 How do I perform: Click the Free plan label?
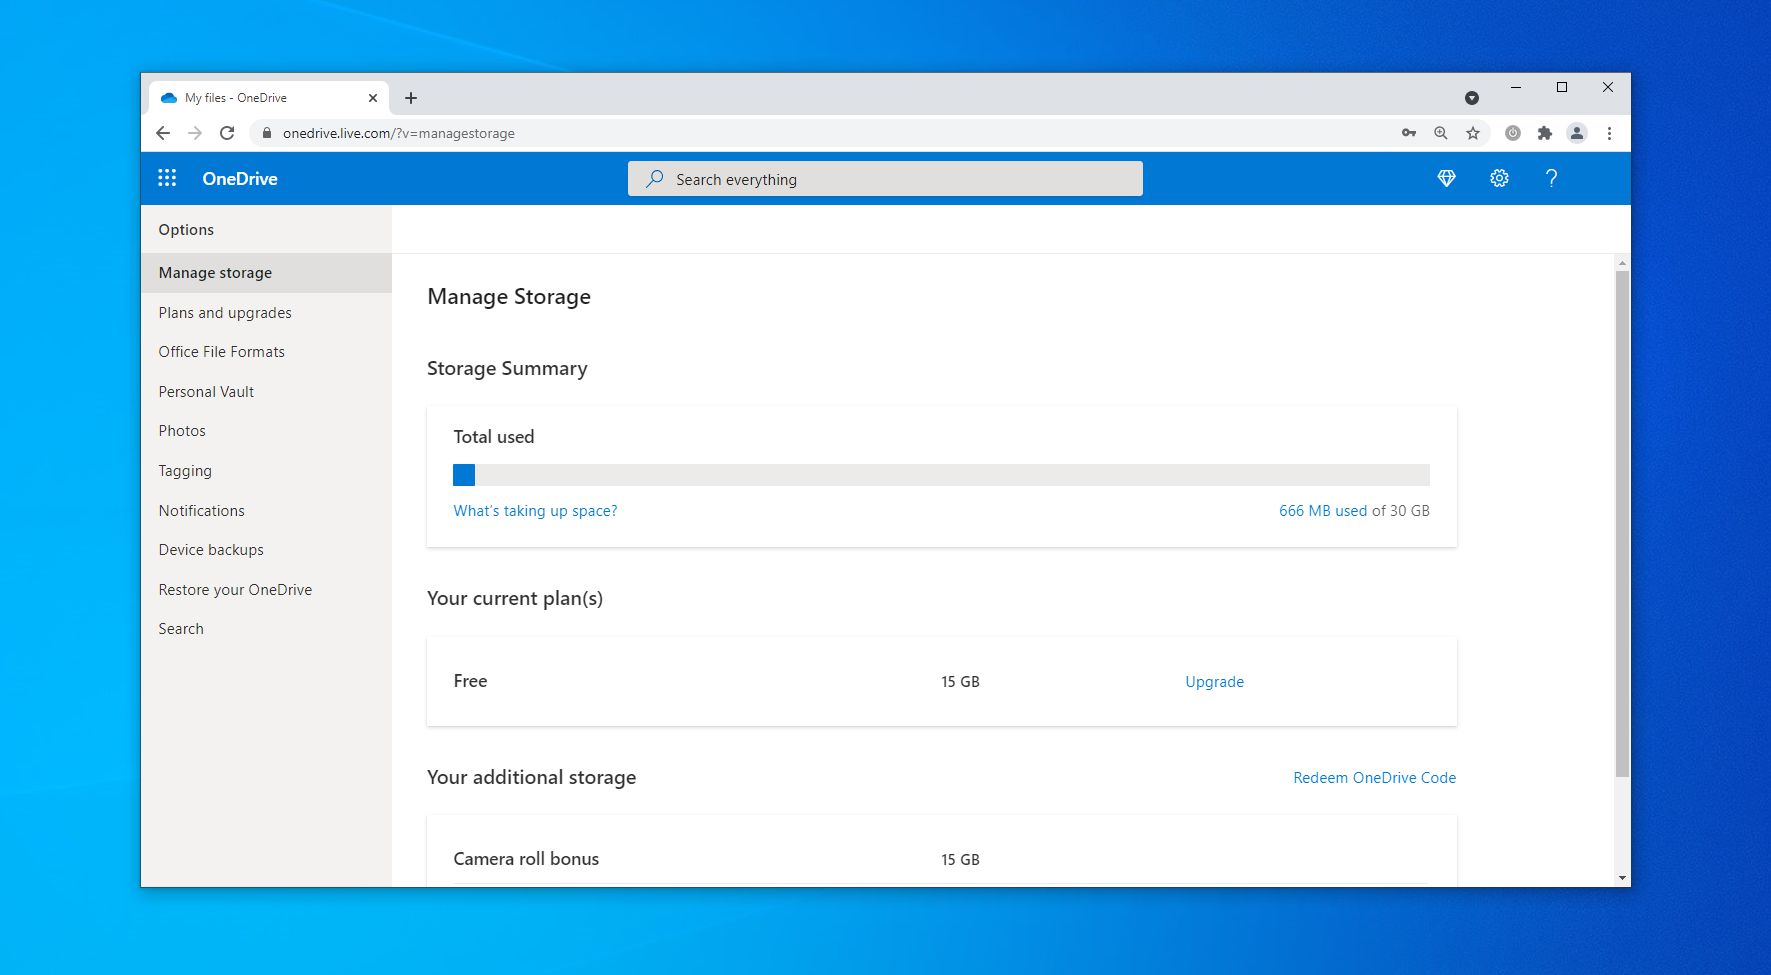pyautogui.click(x=470, y=681)
